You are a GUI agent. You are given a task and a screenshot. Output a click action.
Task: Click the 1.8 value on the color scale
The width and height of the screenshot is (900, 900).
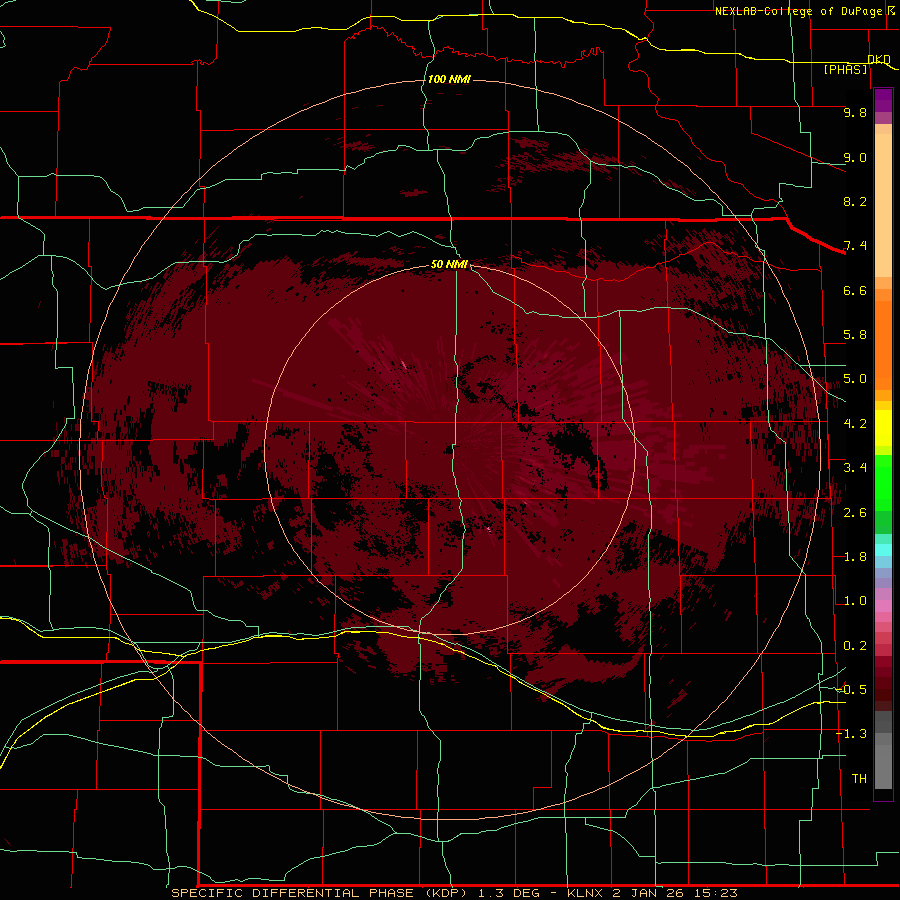(855, 557)
